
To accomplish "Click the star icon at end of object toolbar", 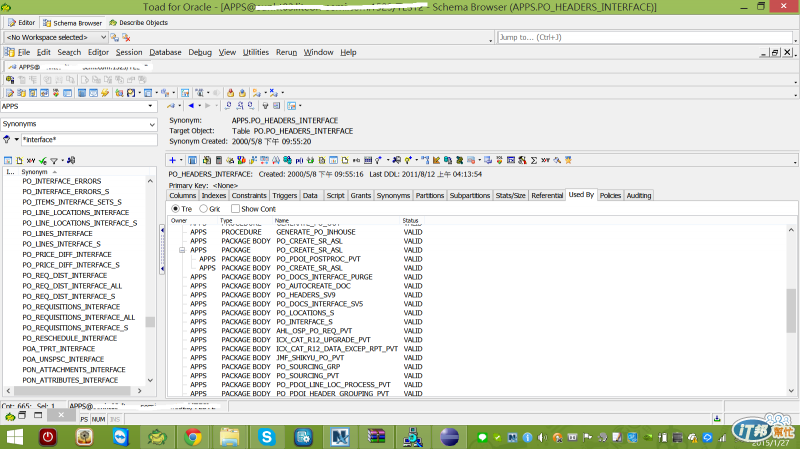I will pos(568,160).
